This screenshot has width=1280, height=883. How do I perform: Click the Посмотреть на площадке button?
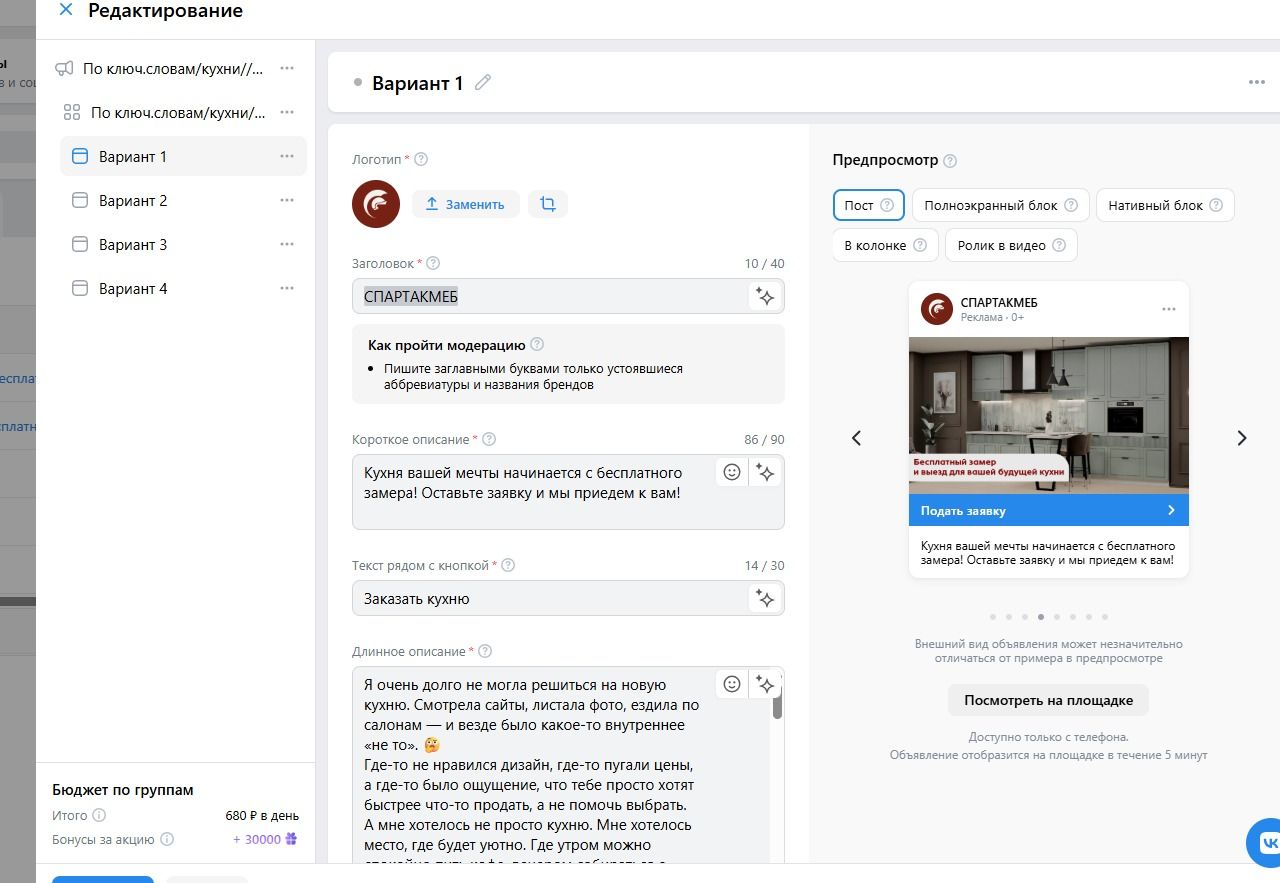(1048, 700)
